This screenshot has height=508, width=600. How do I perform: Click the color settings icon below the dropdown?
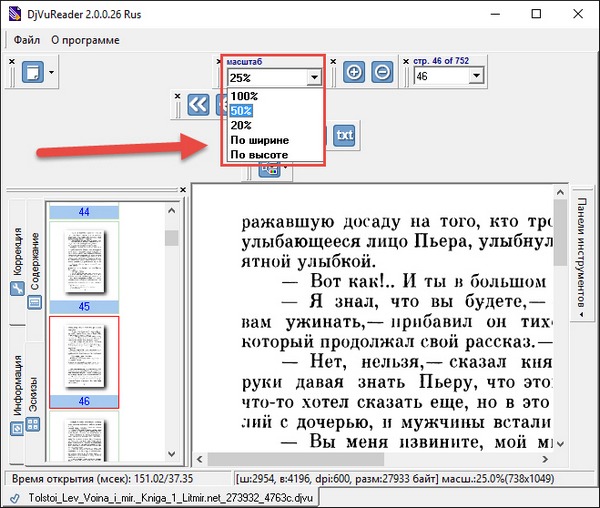tap(270, 170)
